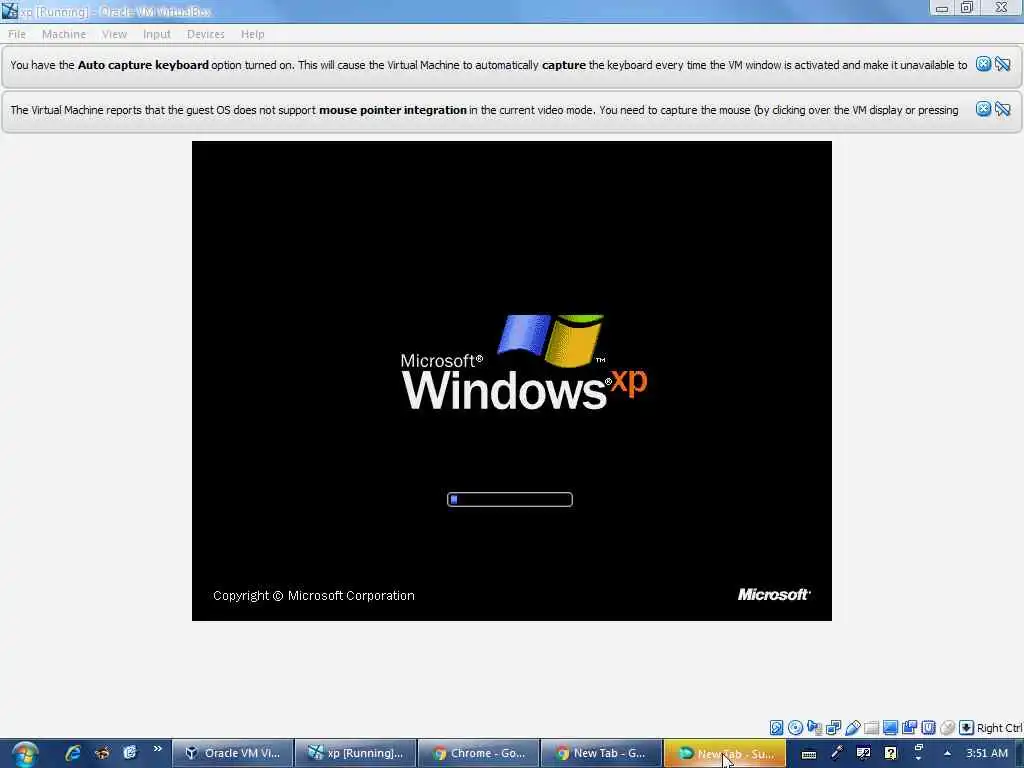Open the Windows Start menu
The height and width of the screenshot is (768, 1024).
pos(24,754)
